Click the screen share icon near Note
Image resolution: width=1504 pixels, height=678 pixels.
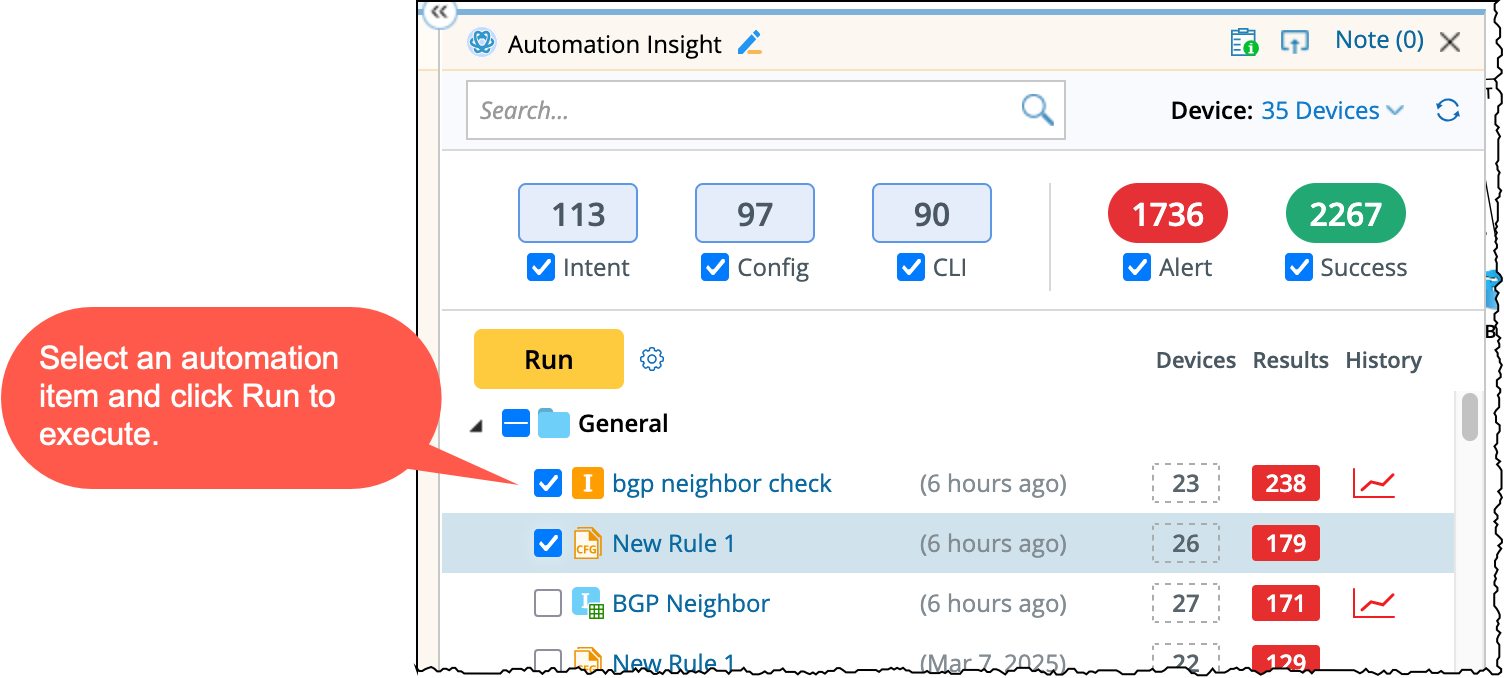tap(1295, 43)
